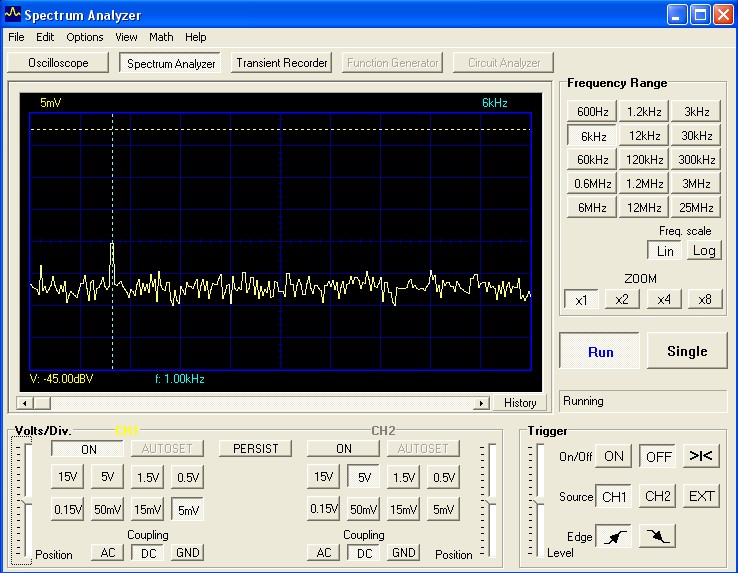This screenshot has height=573, width=738.
Task: Switch to Oscilloscope mode
Action: [58, 63]
